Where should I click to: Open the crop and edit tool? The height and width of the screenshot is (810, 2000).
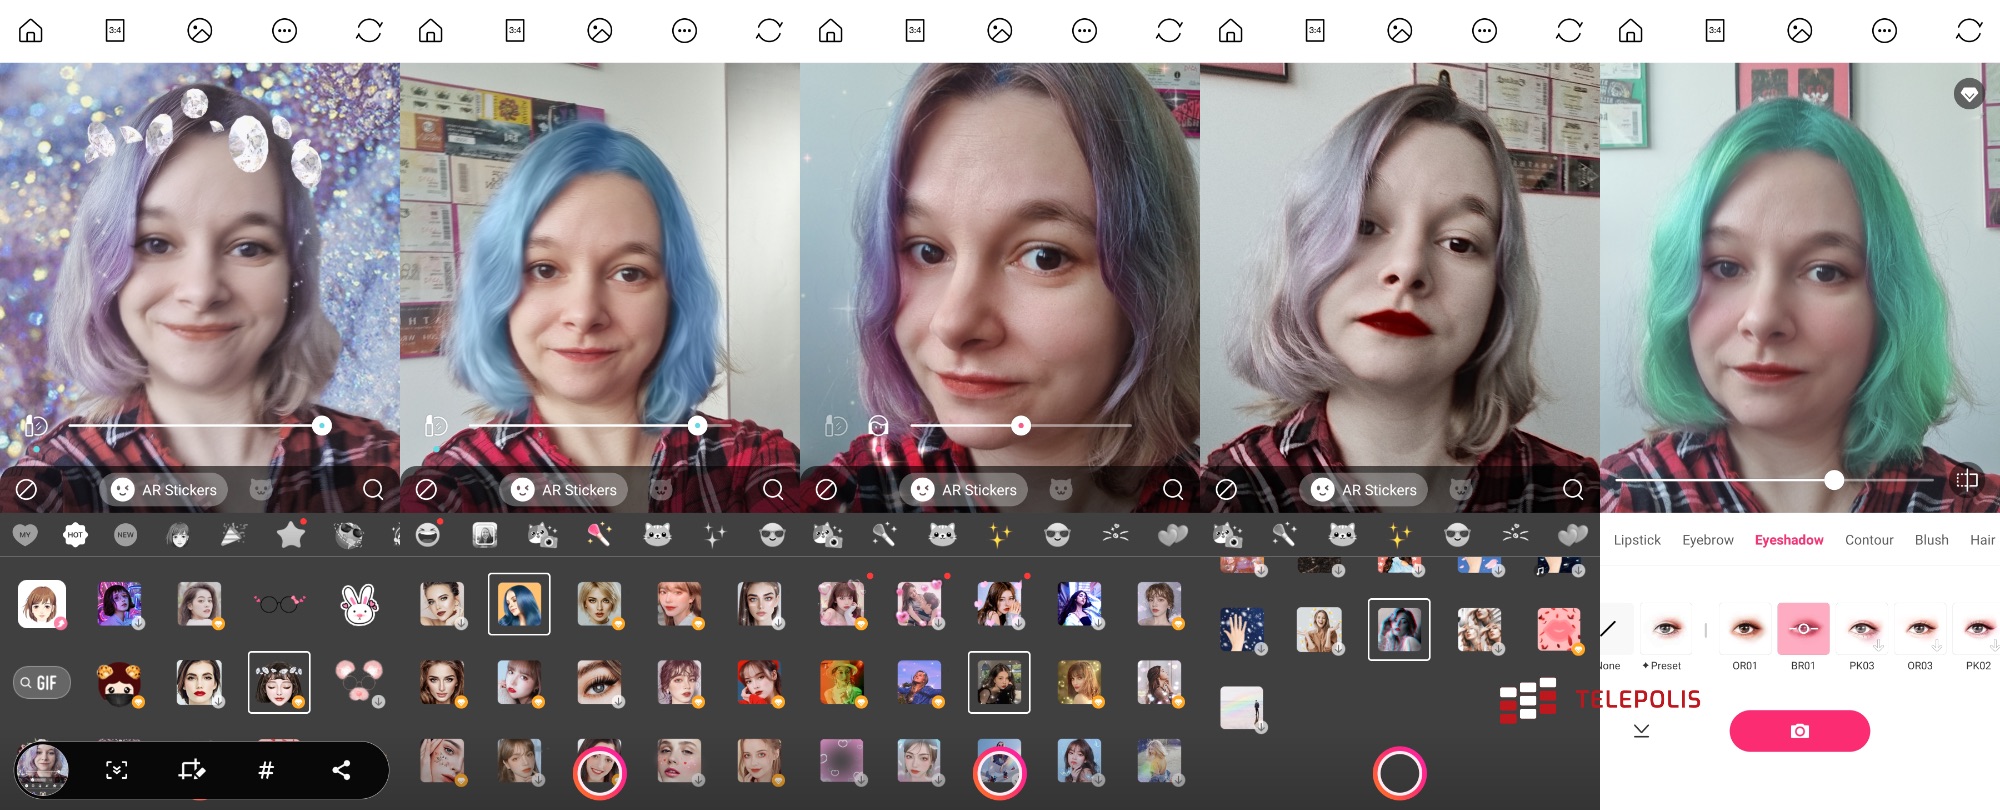[191, 770]
